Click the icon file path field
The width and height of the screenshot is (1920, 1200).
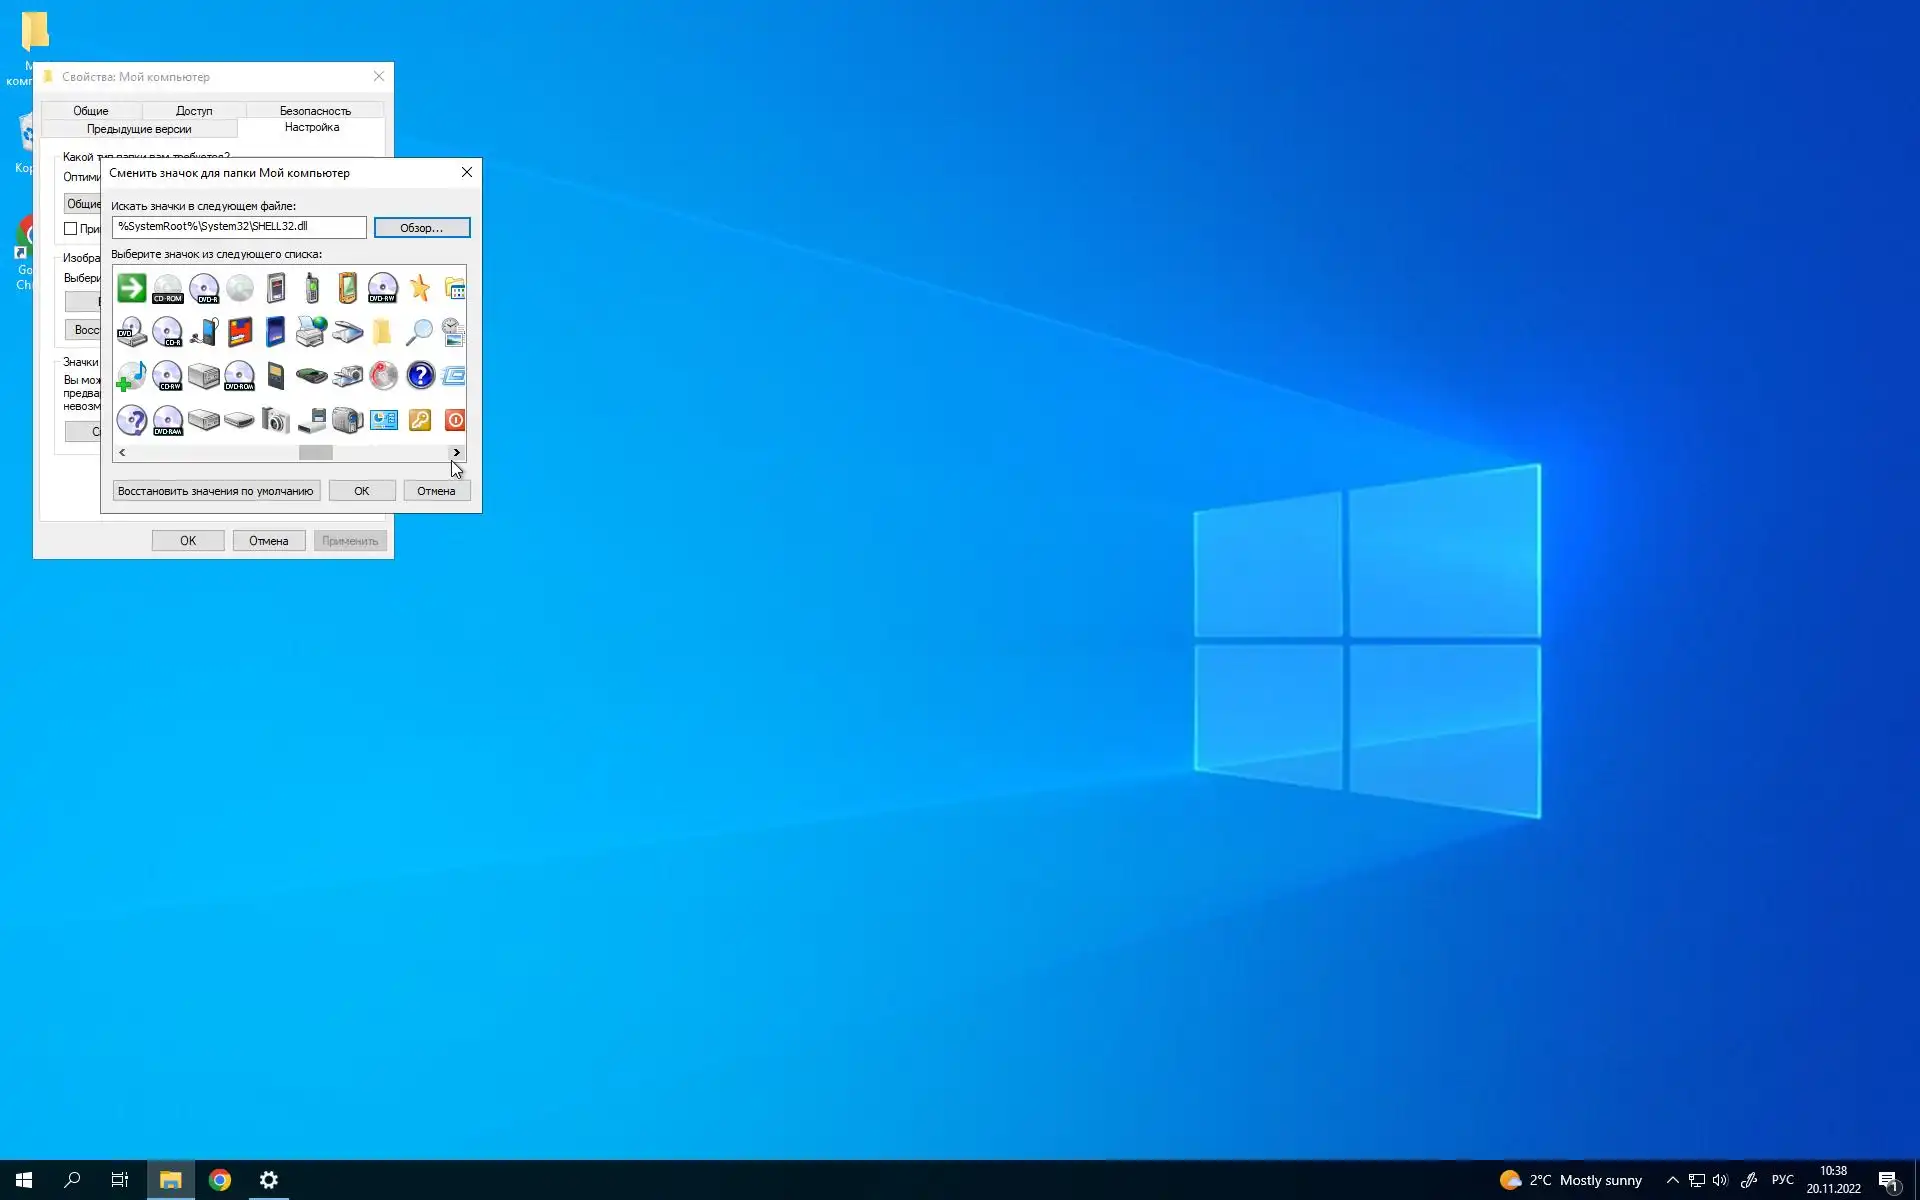click(x=238, y=227)
